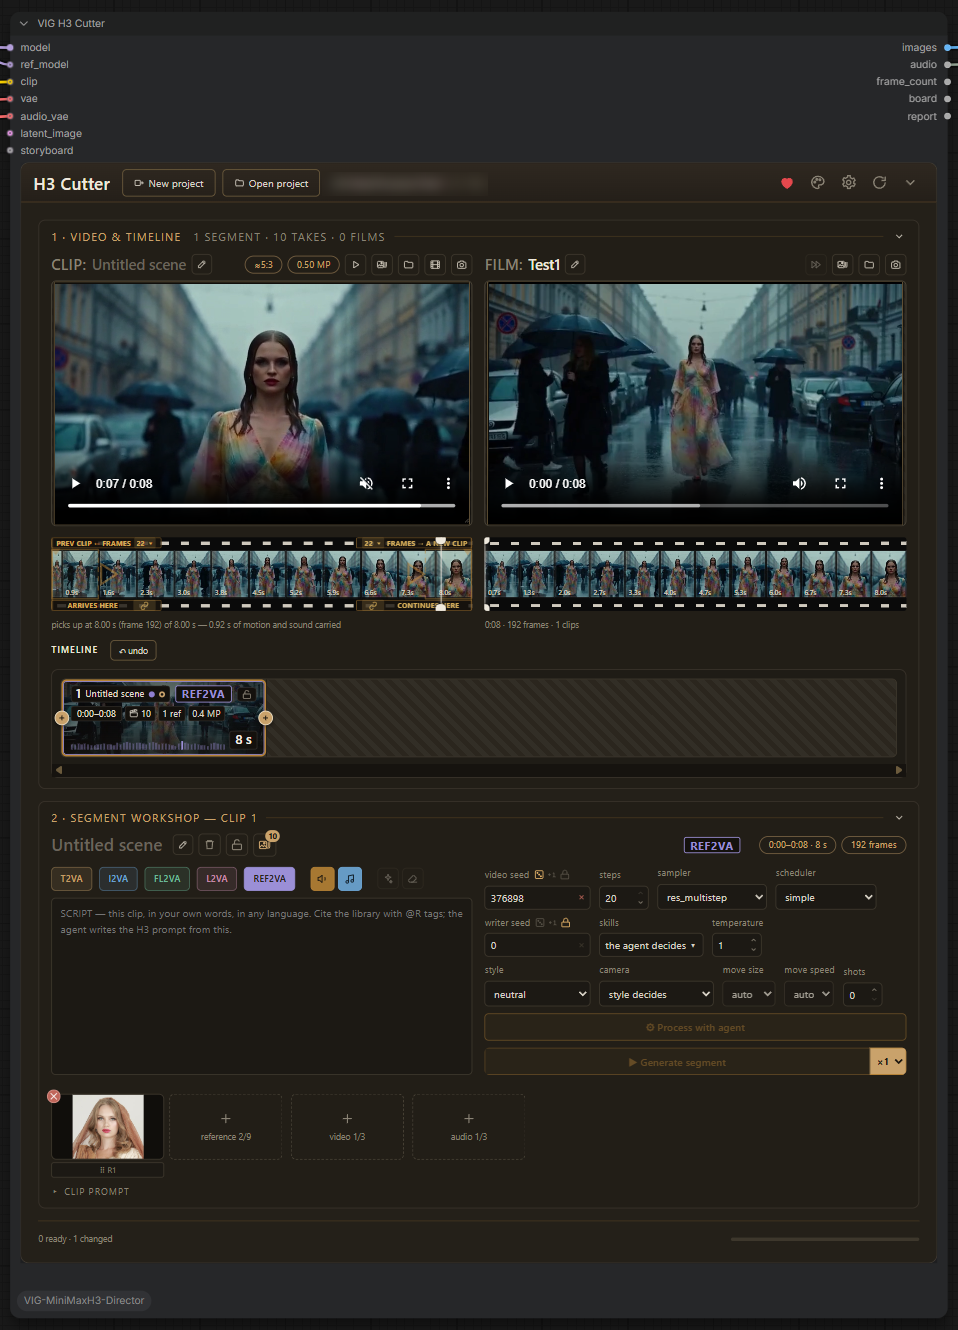Click the New project button

click(168, 184)
